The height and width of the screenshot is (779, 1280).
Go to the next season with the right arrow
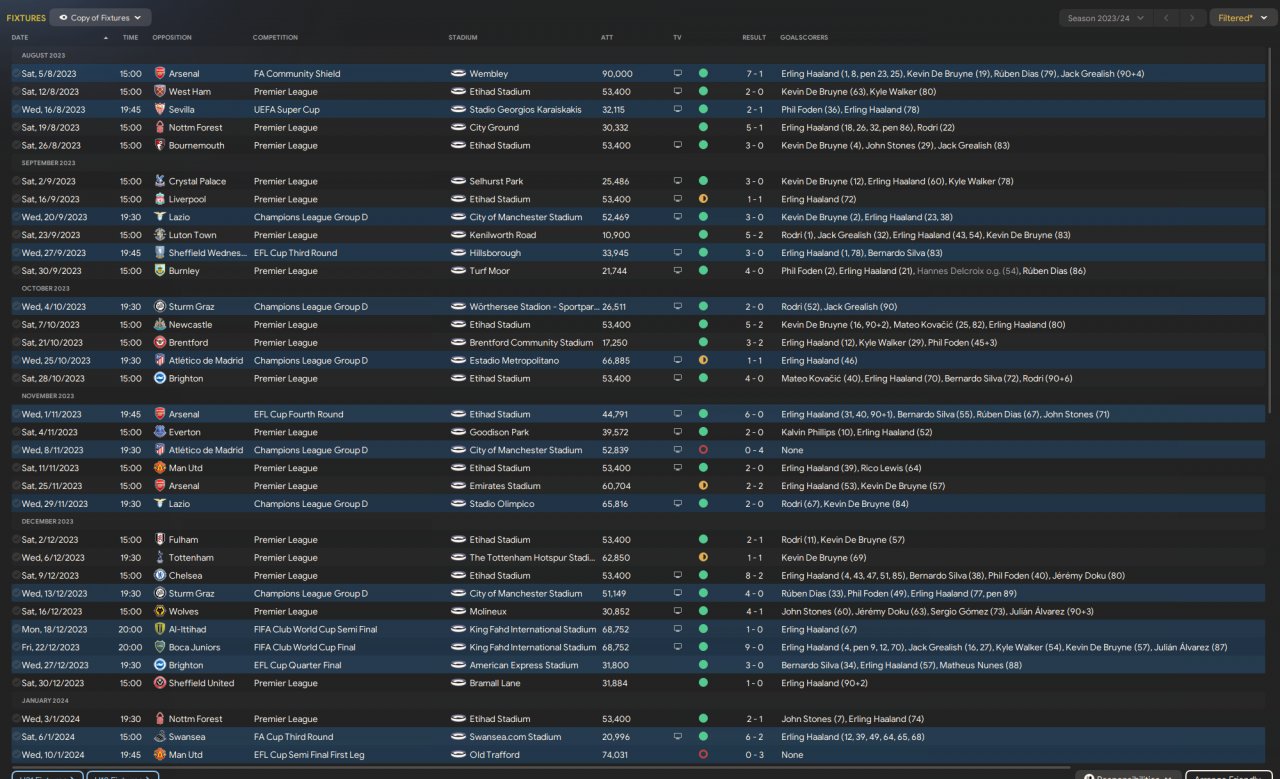click(1191, 18)
